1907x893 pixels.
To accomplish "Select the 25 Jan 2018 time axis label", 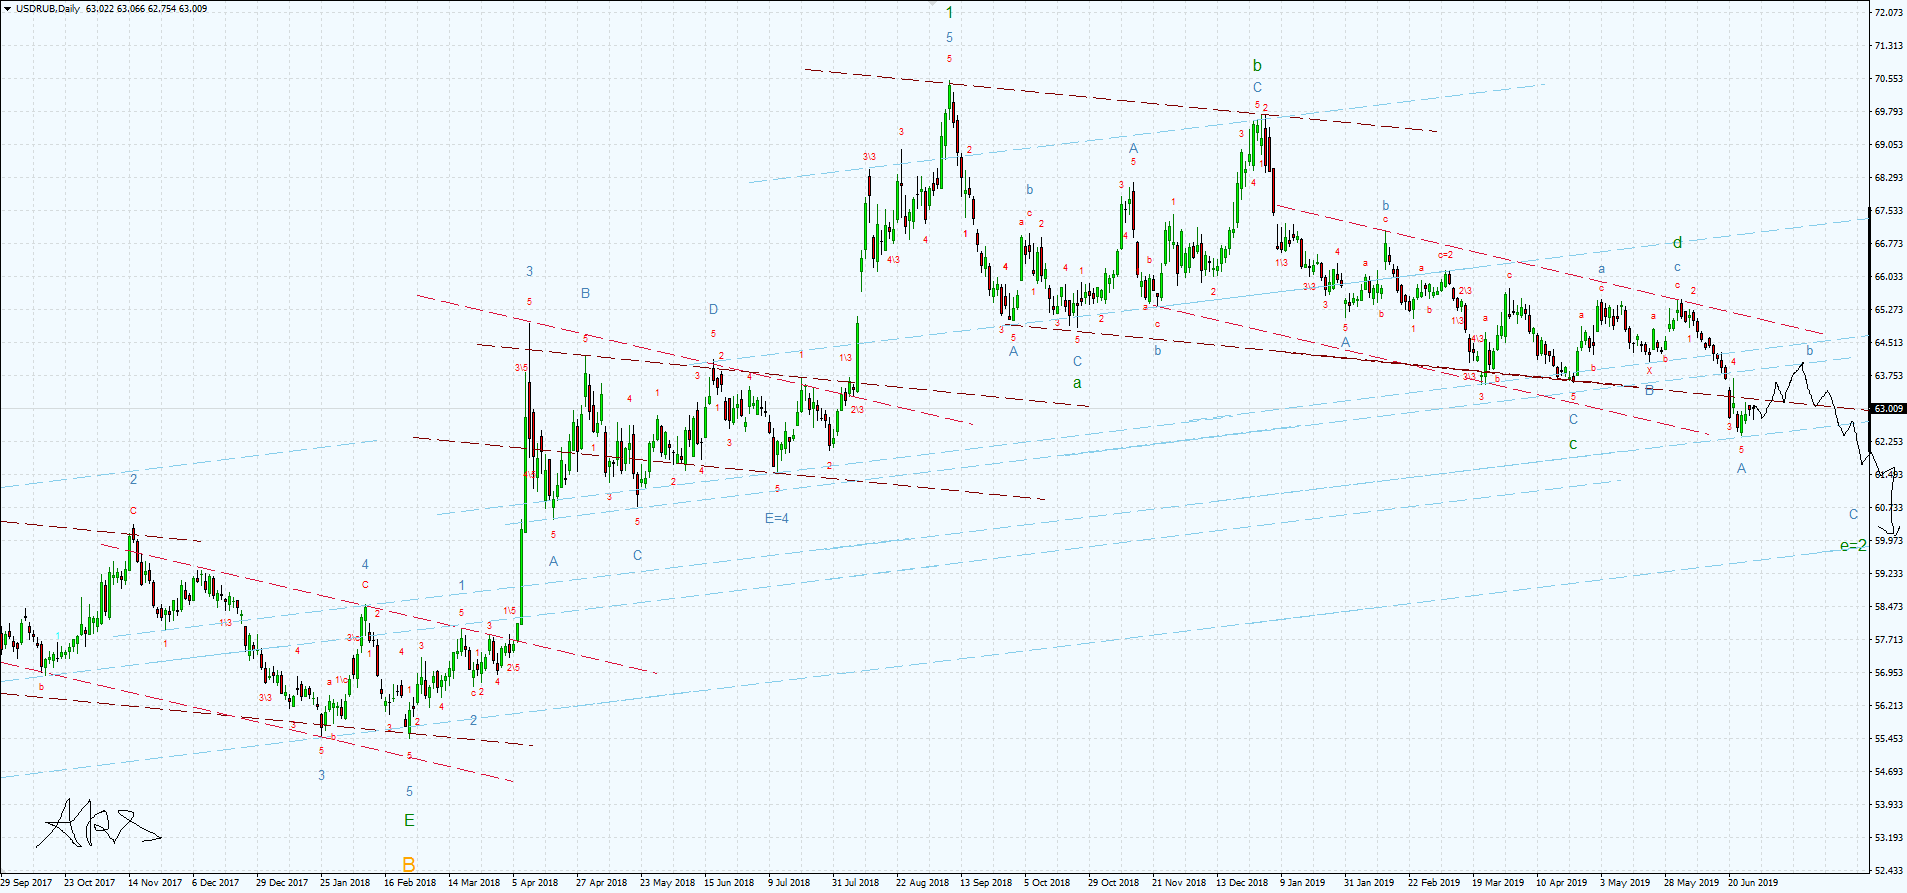I will tap(345, 883).
